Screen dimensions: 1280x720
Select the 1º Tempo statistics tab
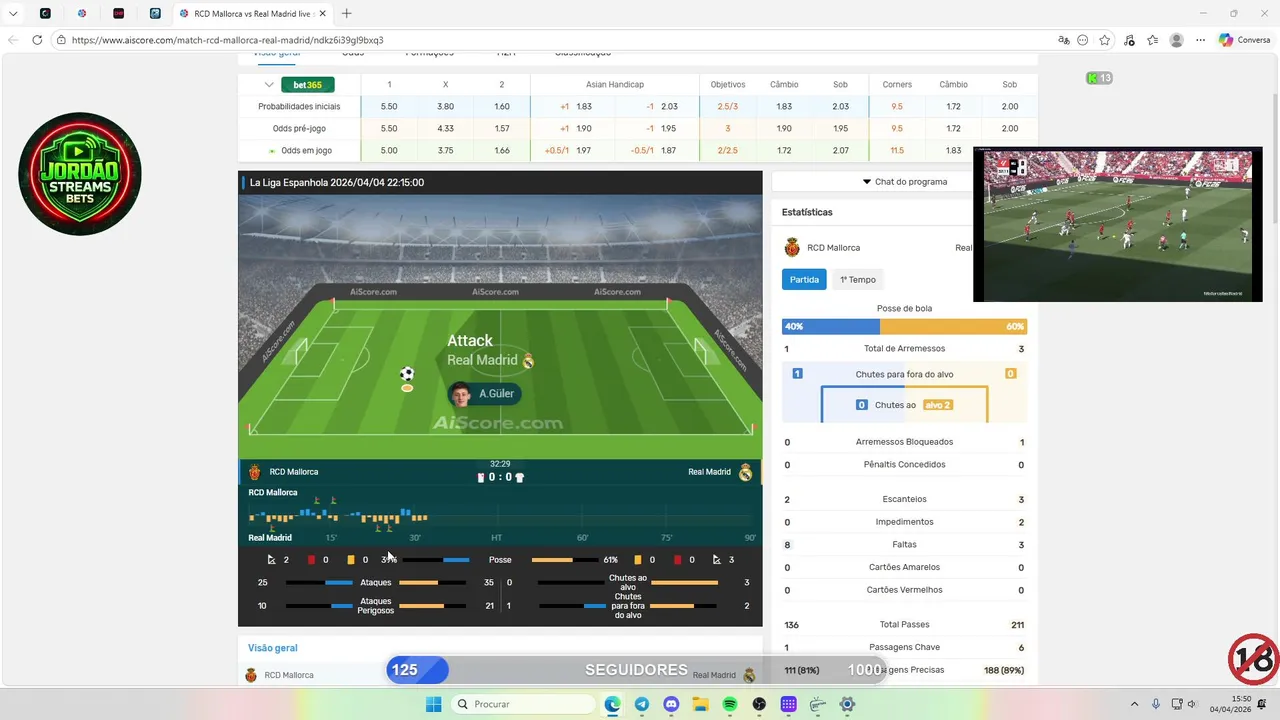pyautogui.click(x=858, y=280)
